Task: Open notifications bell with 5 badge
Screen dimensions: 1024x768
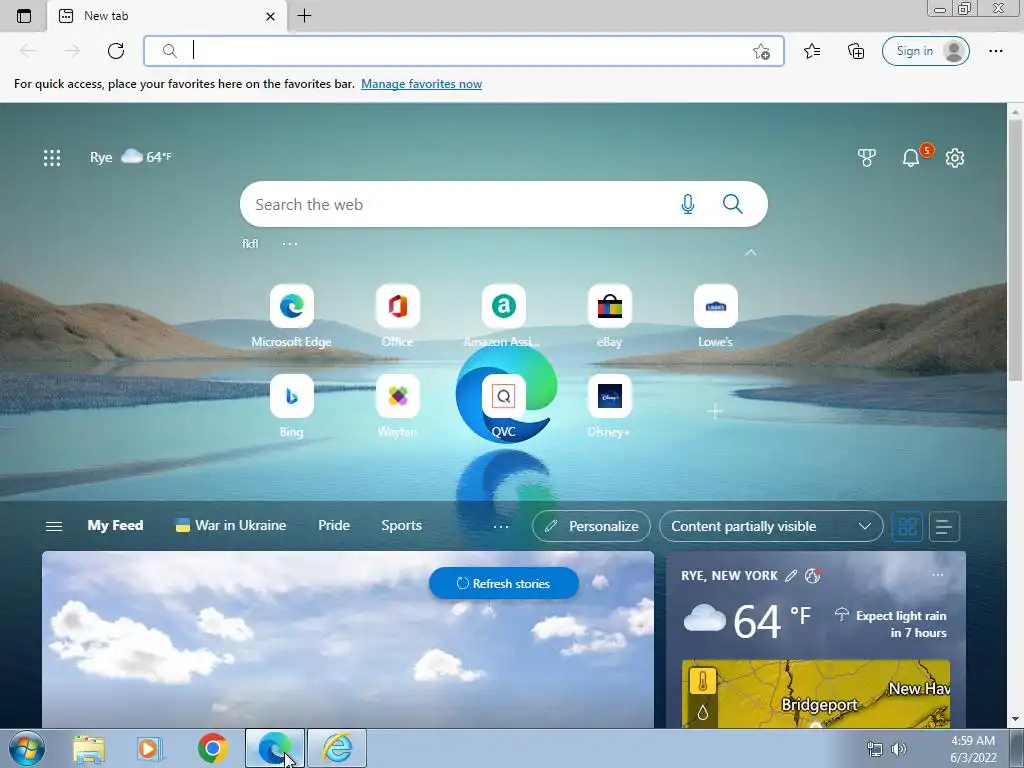Action: pyautogui.click(x=911, y=157)
